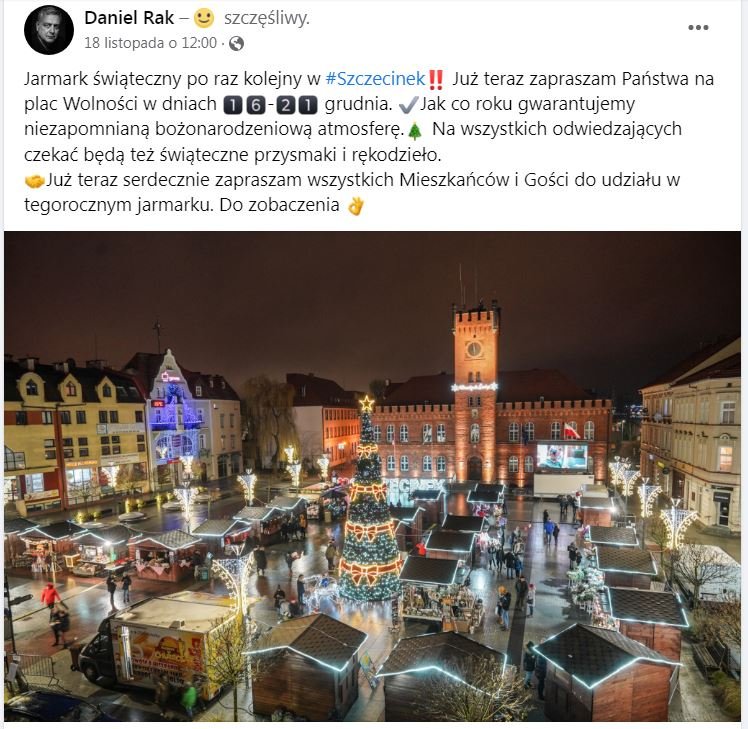Image resolution: width=748 pixels, height=729 pixels.
Task: Open the #Szczecinek hashtag link
Action: click(x=375, y=78)
